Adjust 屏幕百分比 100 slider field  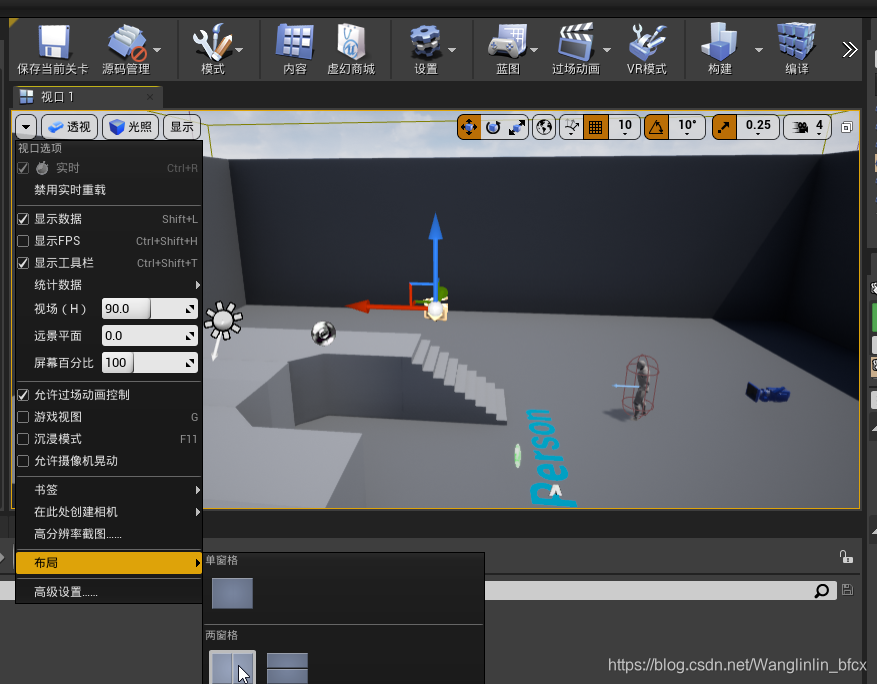(x=150, y=362)
